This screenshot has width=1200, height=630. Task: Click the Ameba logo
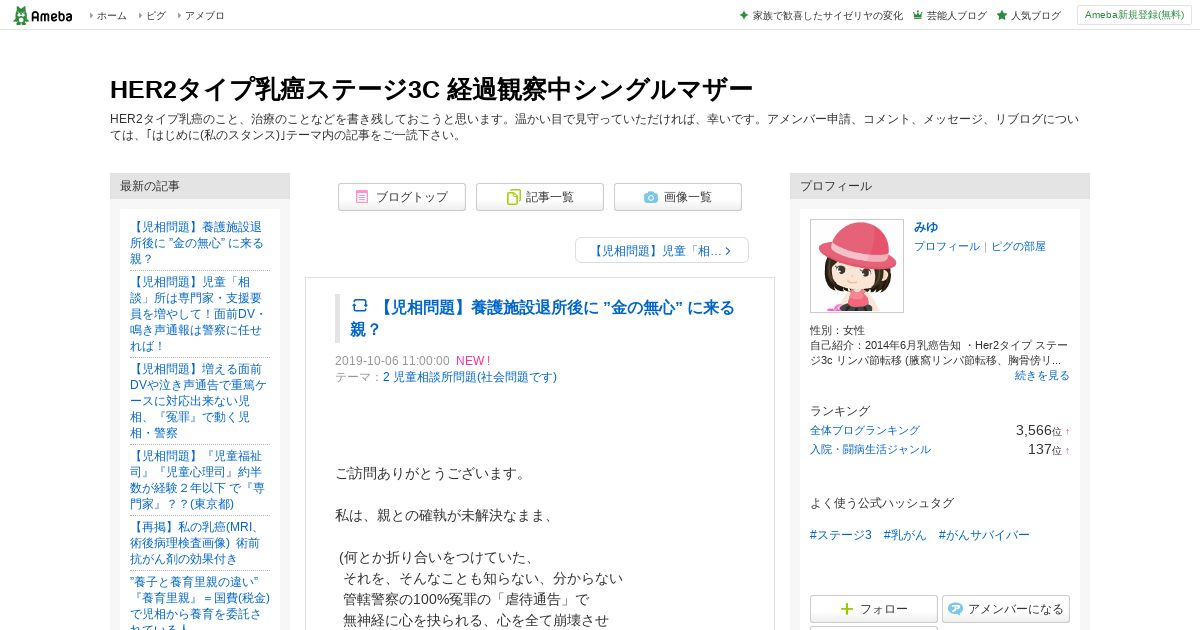(x=43, y=15)
